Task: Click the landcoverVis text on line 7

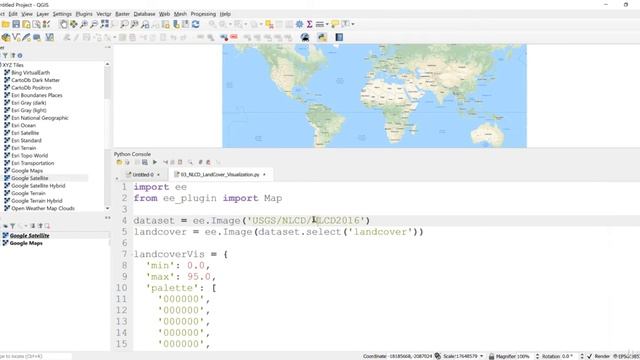Action: [x=169, y=254]
